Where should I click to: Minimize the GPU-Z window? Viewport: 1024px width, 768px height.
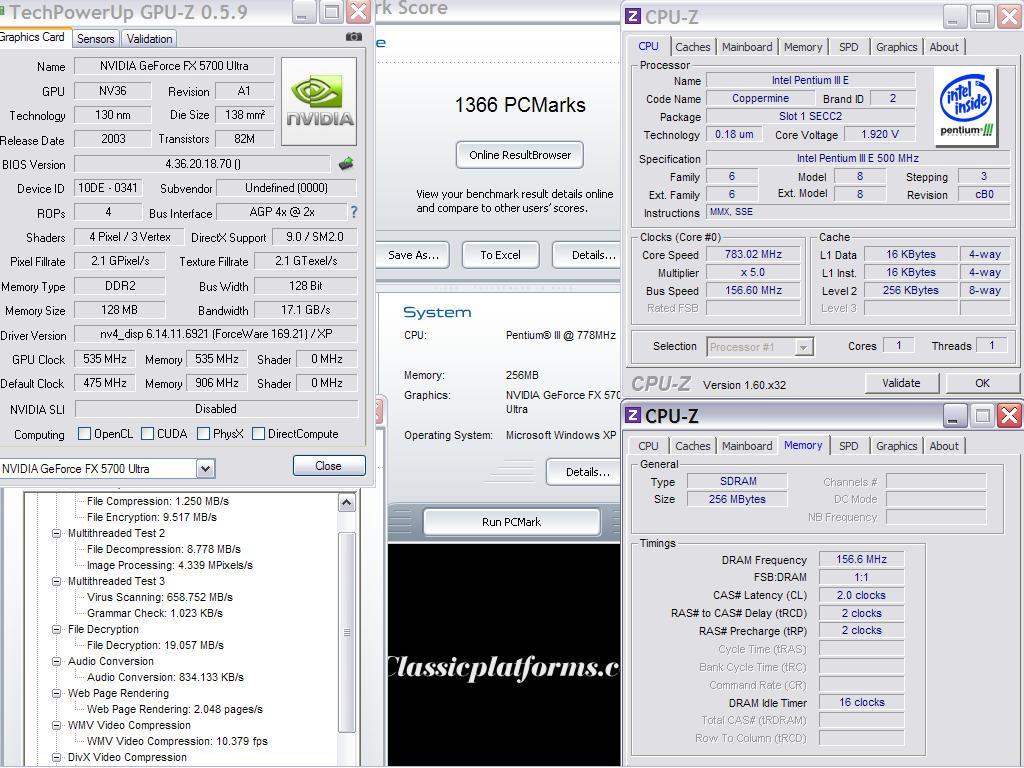click(x=304, y=12)
